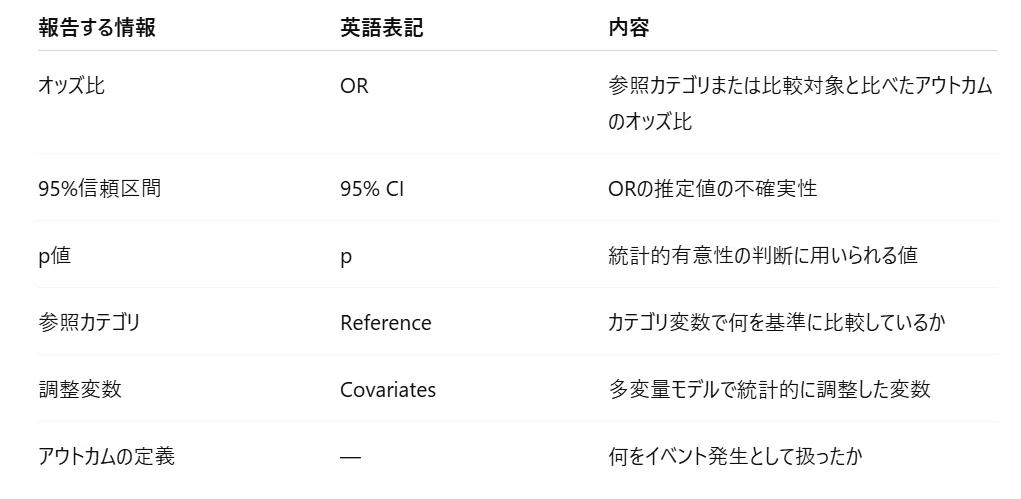Select the アウトカムの定義 row label
1021x499 pixels.
pyautogui.click(x=106, y=457)
